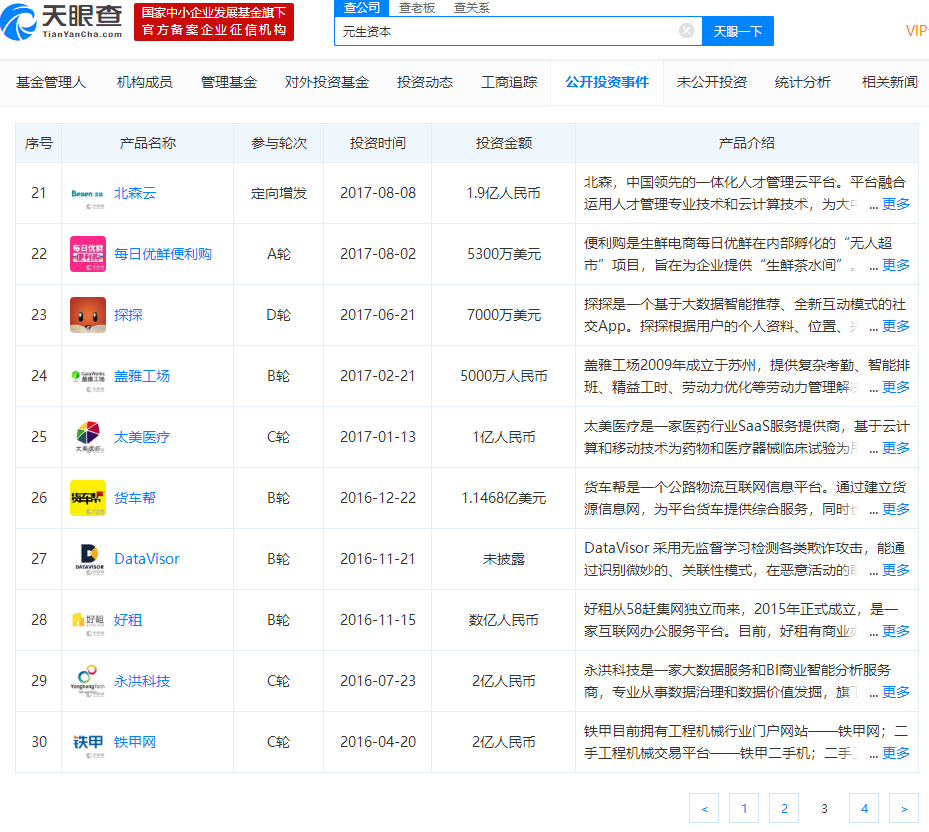The width and height of the screenshot is (929, 832).
Task: Expand 更多 for 北森云 description
Action: pyautogui.click(x=896, y=204)
